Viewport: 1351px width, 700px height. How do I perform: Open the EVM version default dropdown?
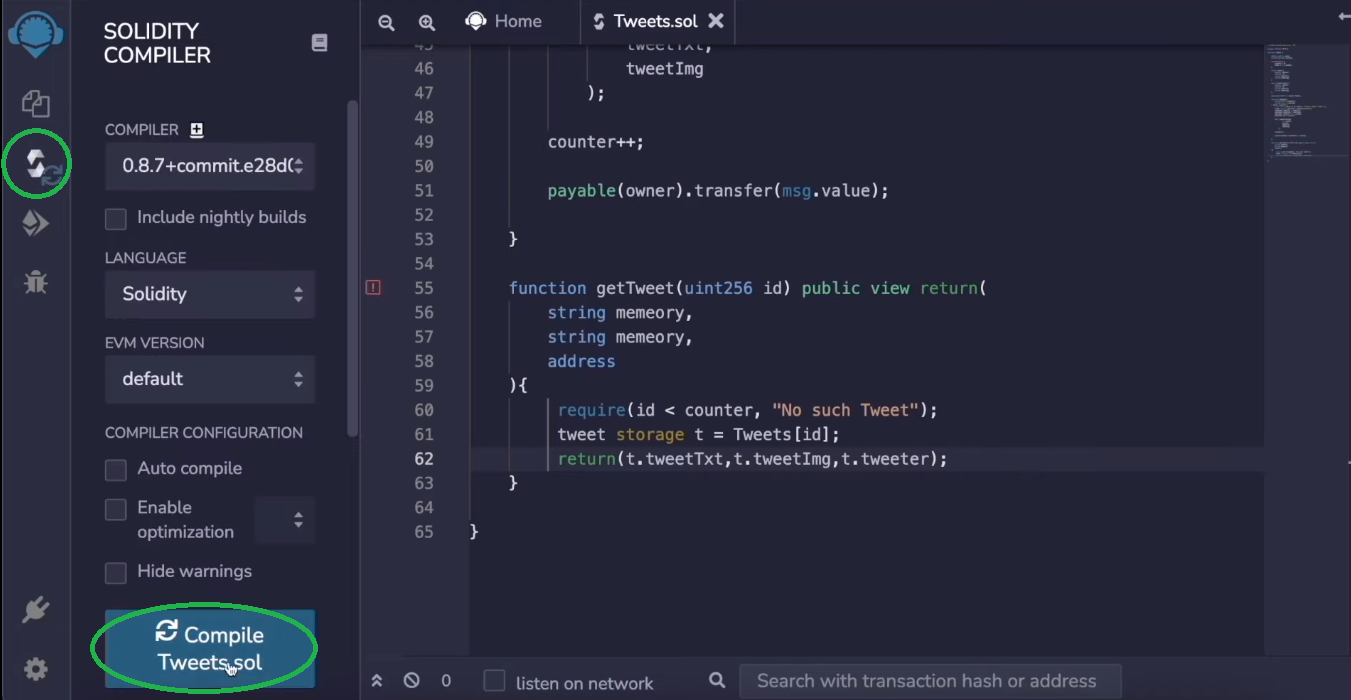click(x=210, y=379)
